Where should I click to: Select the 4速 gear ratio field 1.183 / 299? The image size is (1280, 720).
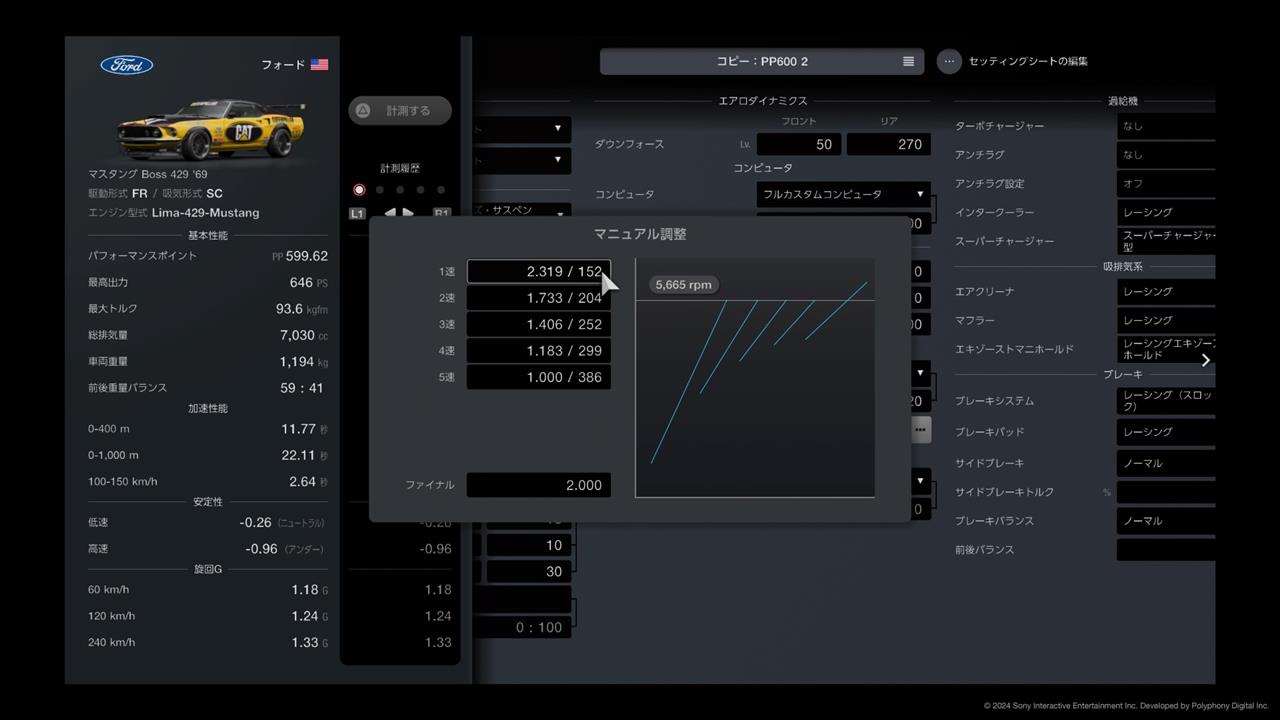pos(539,351)
